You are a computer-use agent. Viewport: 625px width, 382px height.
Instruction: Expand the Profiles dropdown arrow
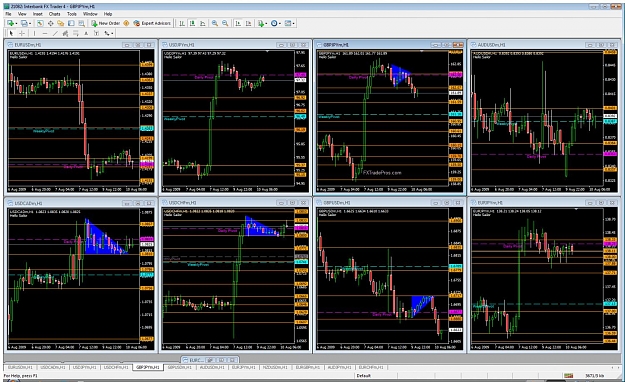point(30,24)
